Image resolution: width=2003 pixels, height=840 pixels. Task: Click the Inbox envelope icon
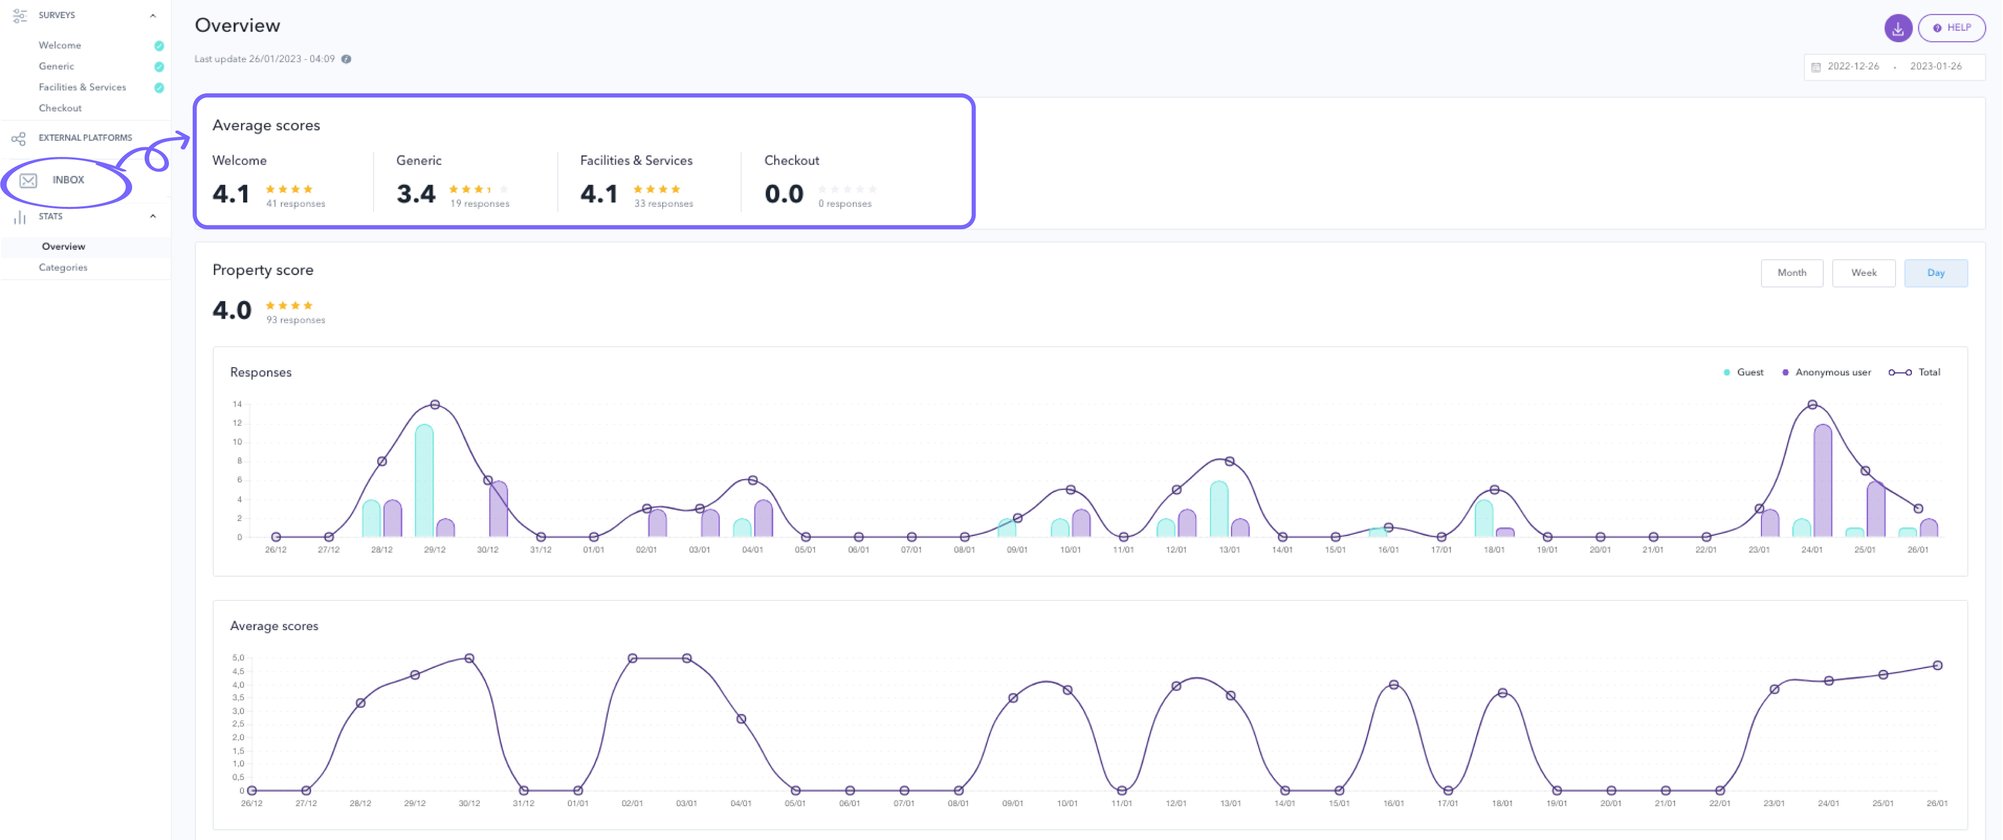pyautogui.click(x=29, y=180)
